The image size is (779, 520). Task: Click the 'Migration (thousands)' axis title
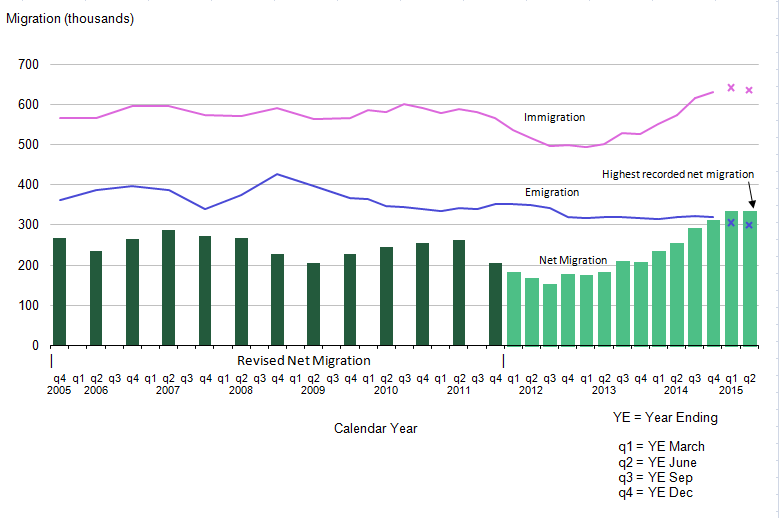[70, 19]
